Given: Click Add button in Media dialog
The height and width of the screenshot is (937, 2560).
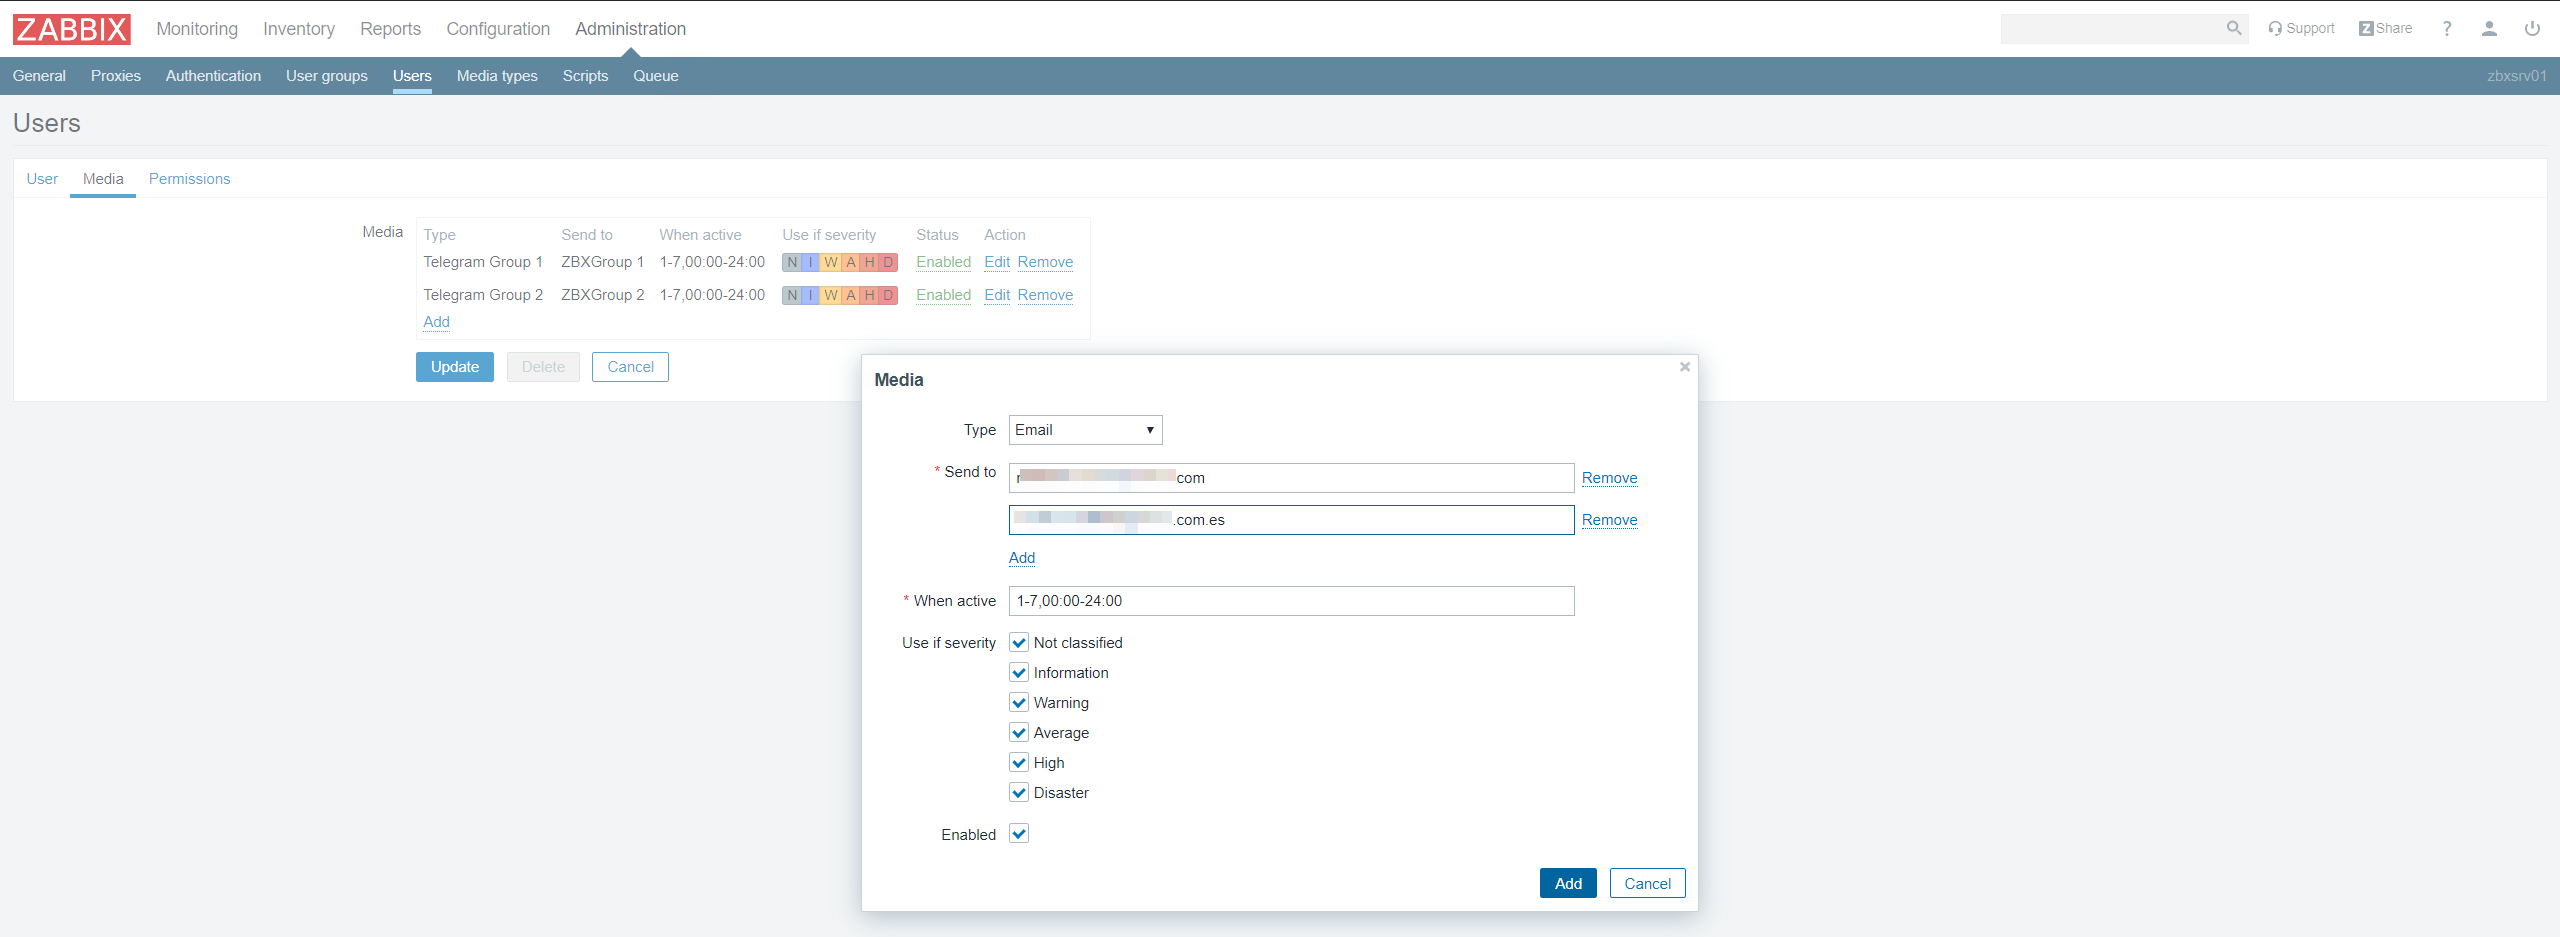Looking at the screenshot, I should (1567, 884).
